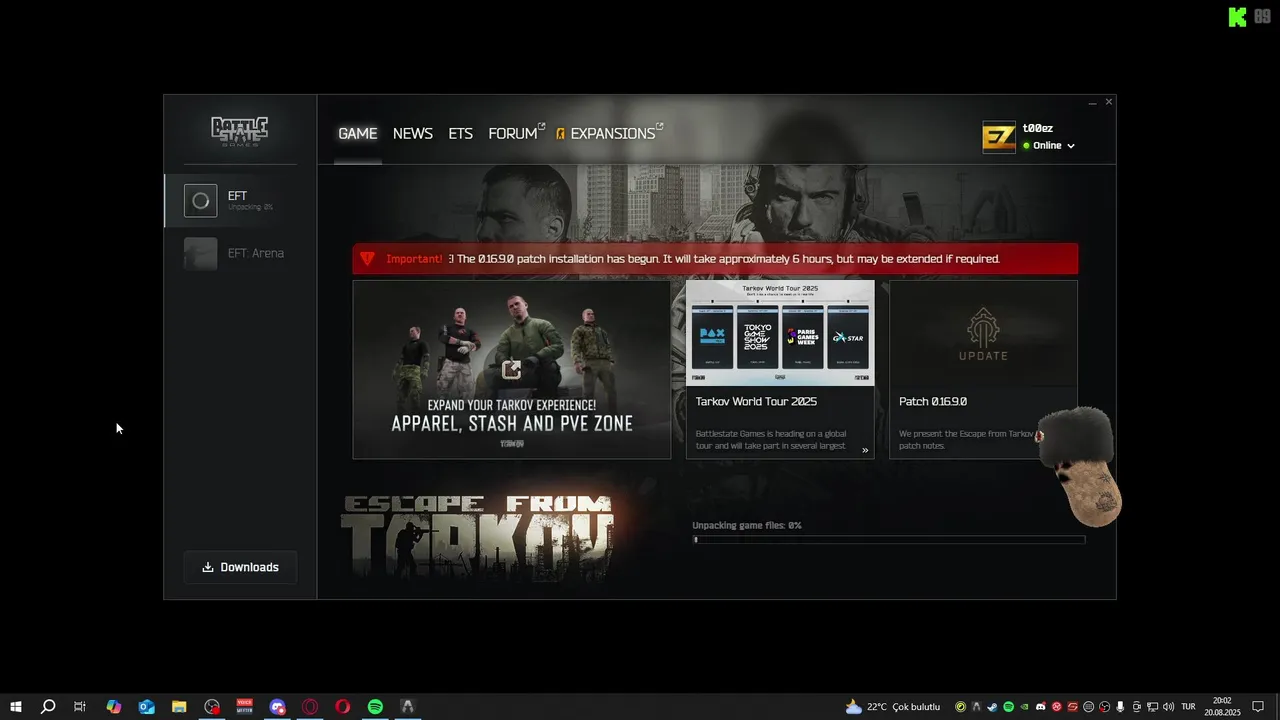Open the Patch 0.16.9.0 news title
The image size is (1280, 720).
(933, 401)
